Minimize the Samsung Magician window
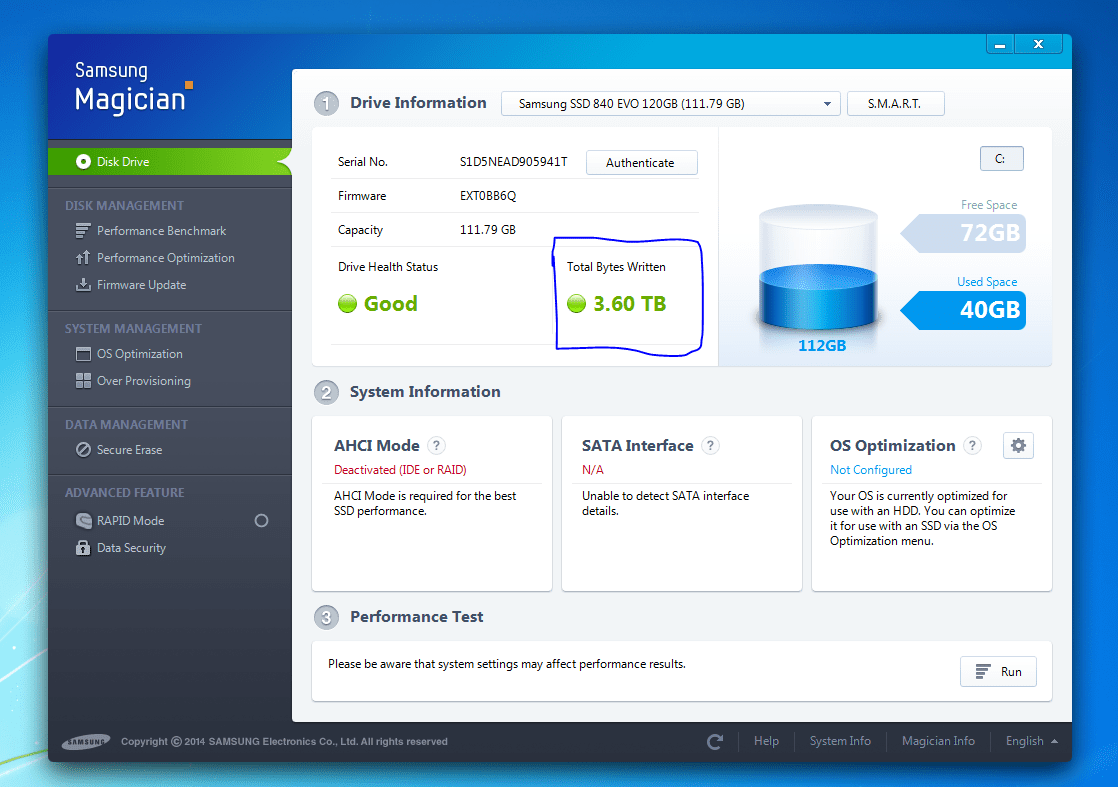Image resolution: width=1118 pixels, height=787 pixels. click(x=1000, y=44)
